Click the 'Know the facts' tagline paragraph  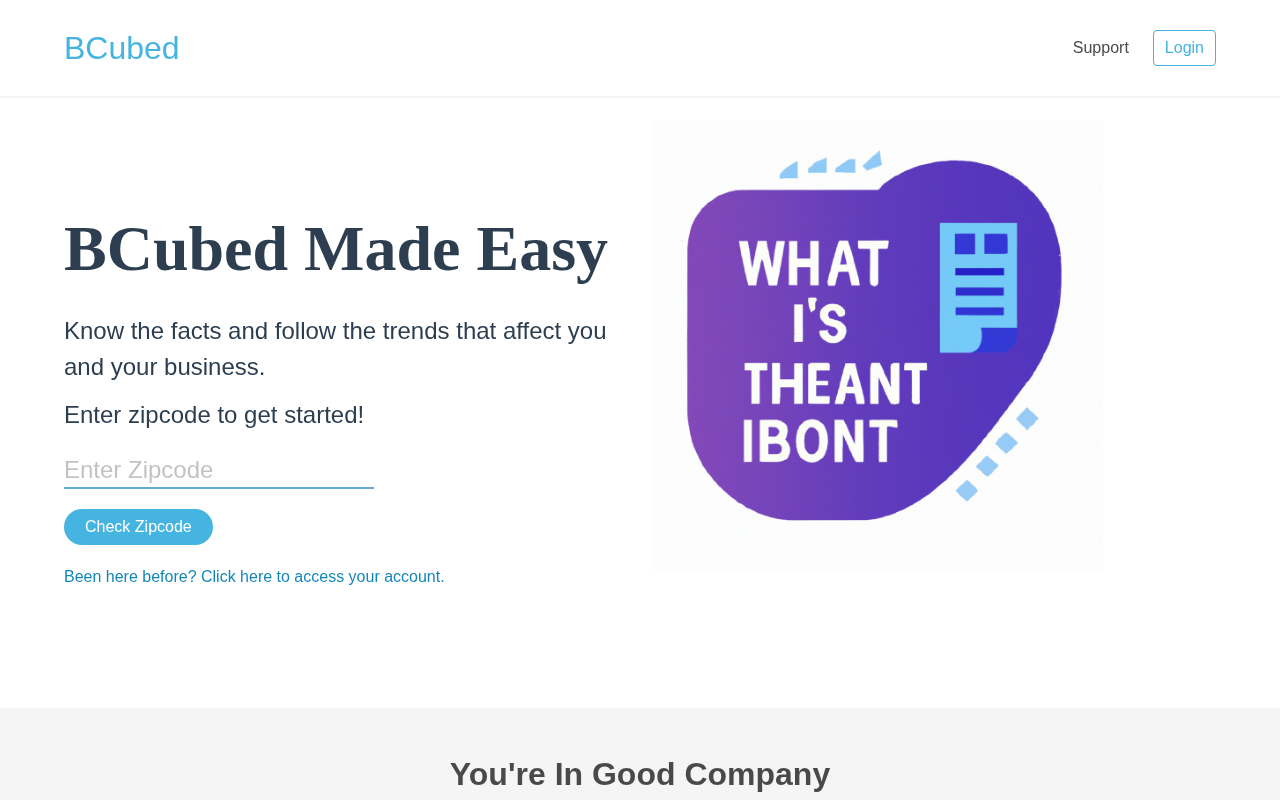coord(335,349)
